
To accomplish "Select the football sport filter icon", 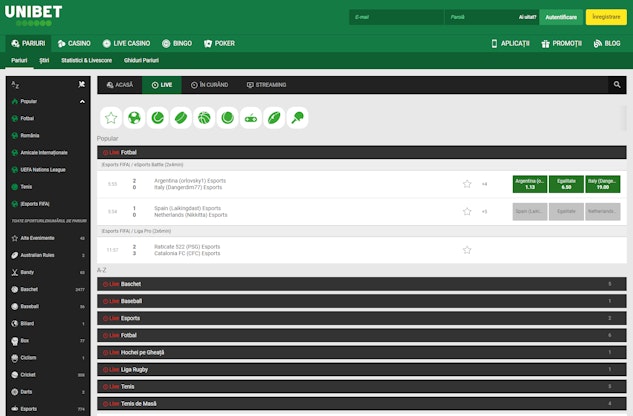I will point(134,118).
